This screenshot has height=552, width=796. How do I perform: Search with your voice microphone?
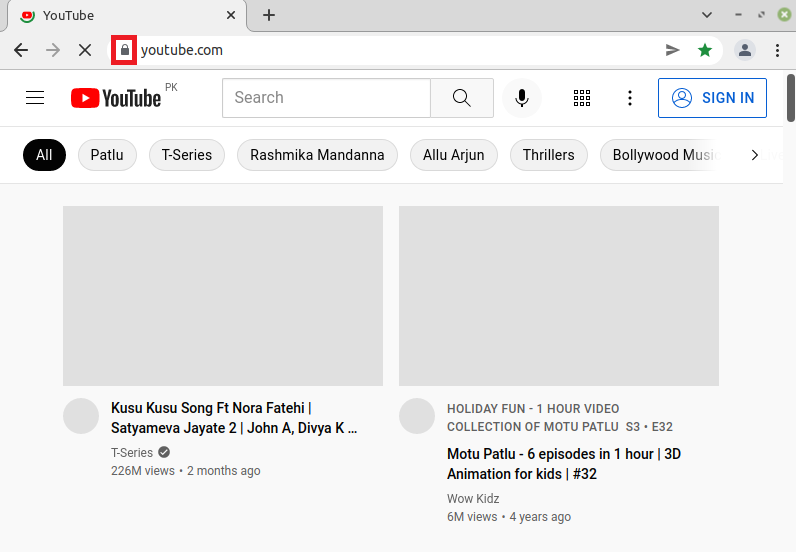[x=522, y=98]
